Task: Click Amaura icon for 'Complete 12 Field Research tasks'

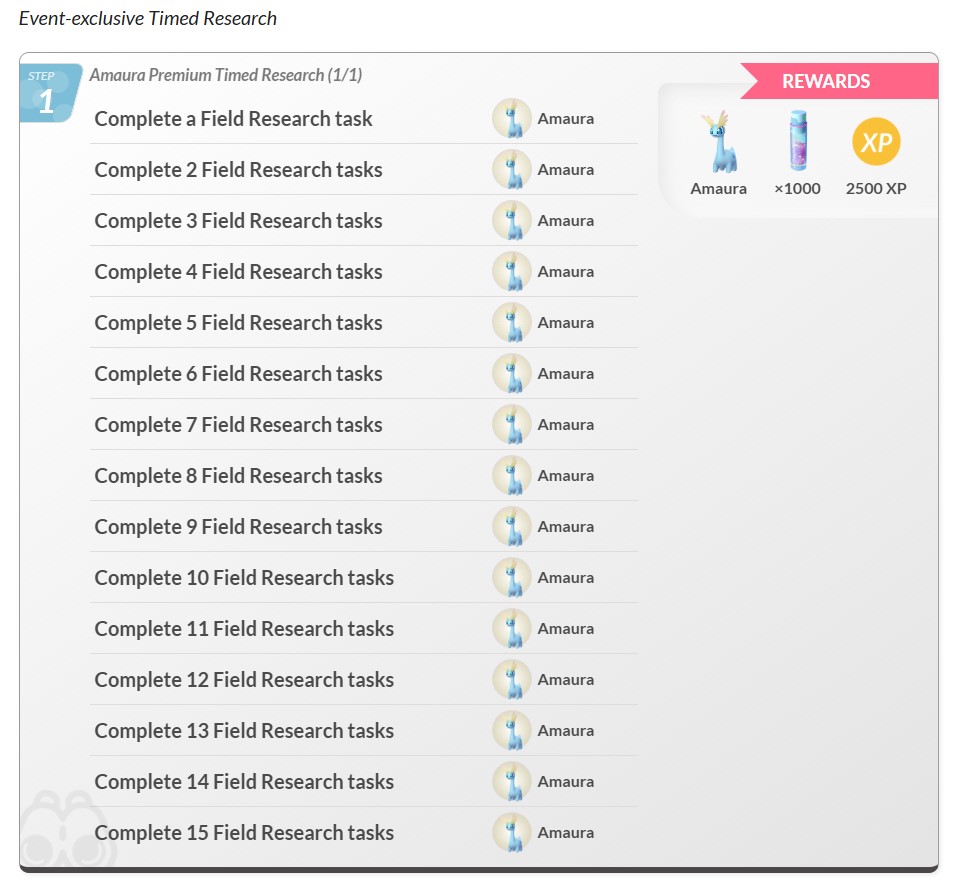Action: point(512,680)
